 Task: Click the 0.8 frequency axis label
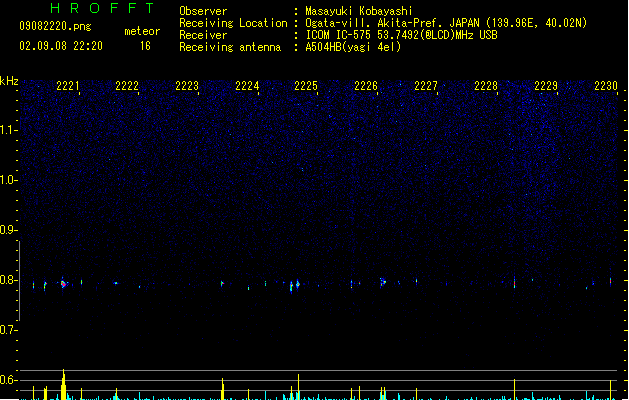8,280
